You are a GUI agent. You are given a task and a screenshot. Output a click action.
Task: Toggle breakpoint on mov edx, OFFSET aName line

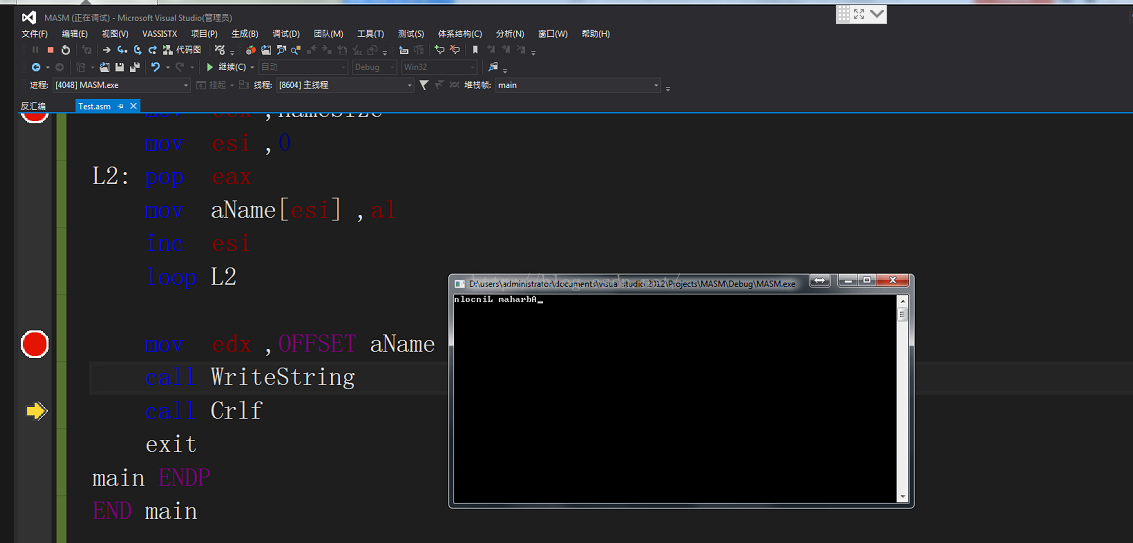click(x=34, y=343)
